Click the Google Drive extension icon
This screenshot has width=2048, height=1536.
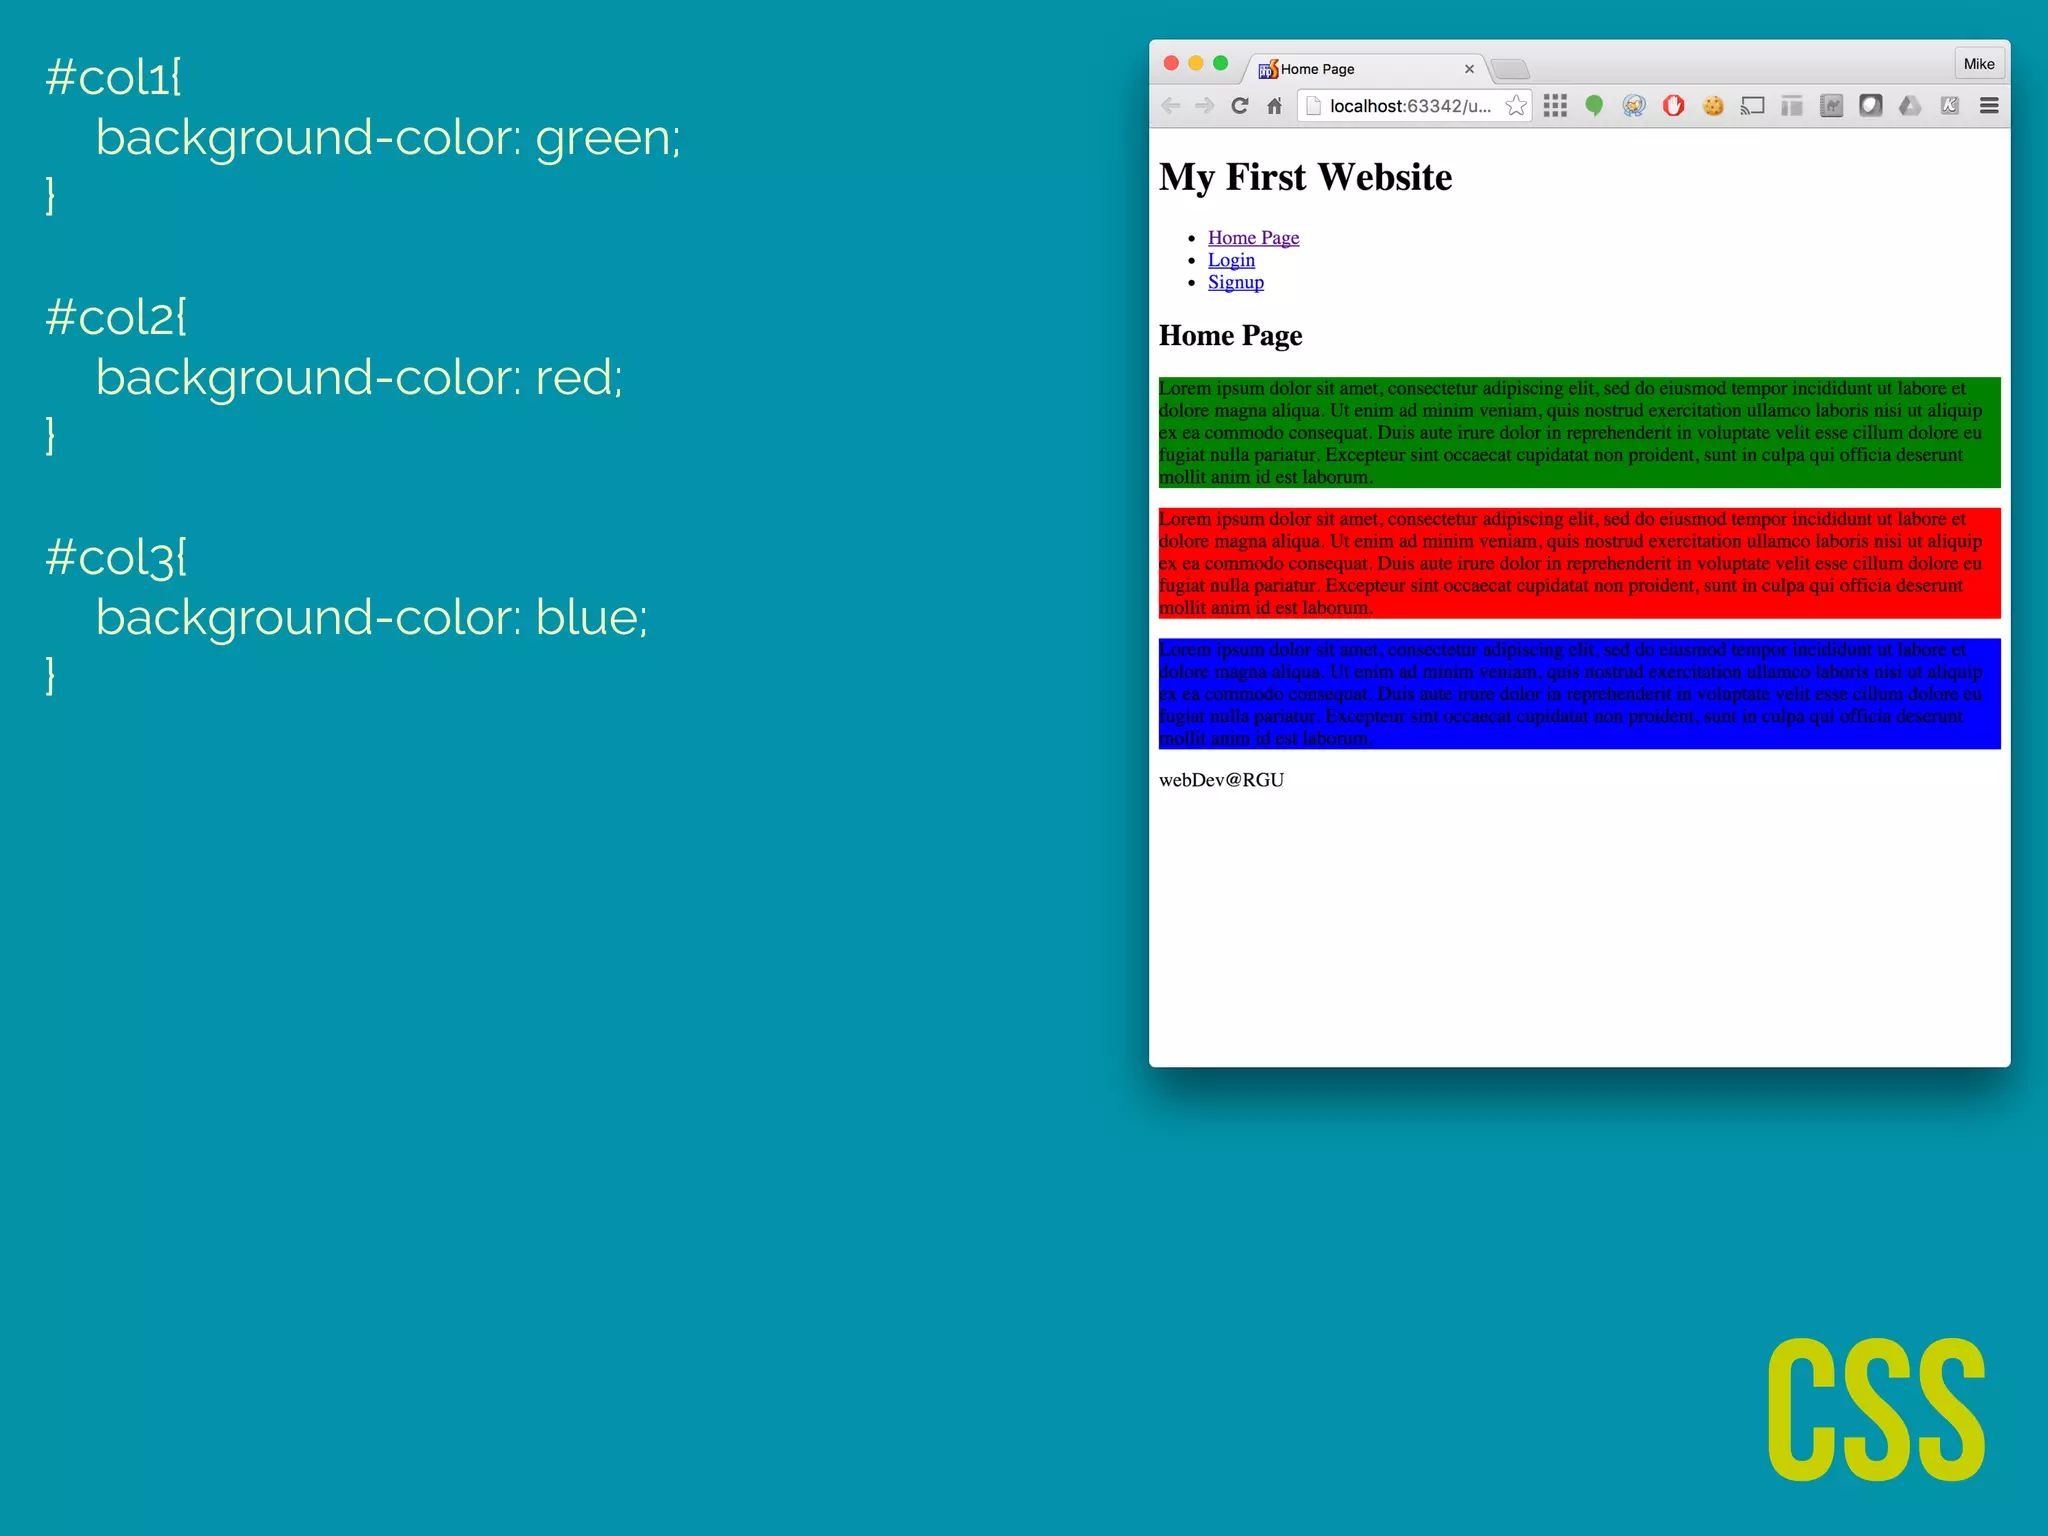pyautogui.click(x=1910, y=106)
